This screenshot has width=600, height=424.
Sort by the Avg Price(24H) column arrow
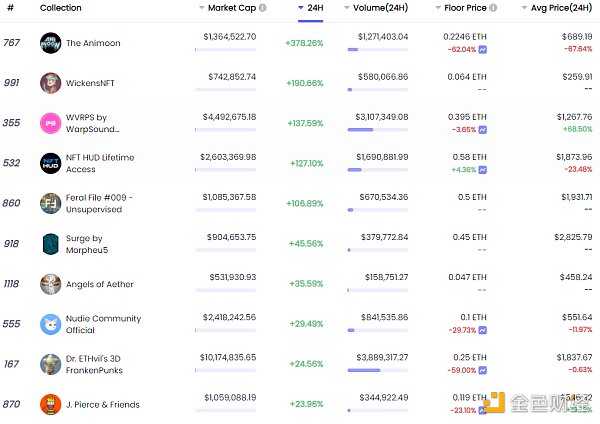click(x=524, y=8)
